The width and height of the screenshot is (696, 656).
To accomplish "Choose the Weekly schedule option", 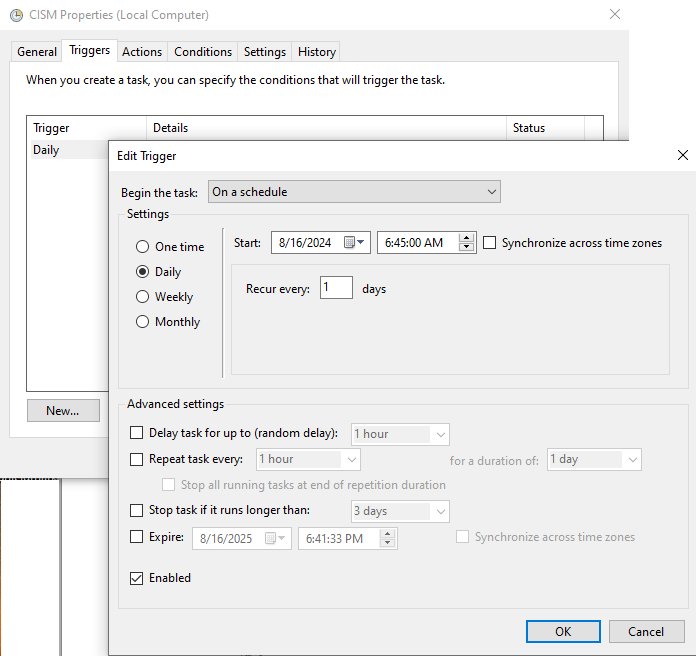I will (x=143, y=297).
